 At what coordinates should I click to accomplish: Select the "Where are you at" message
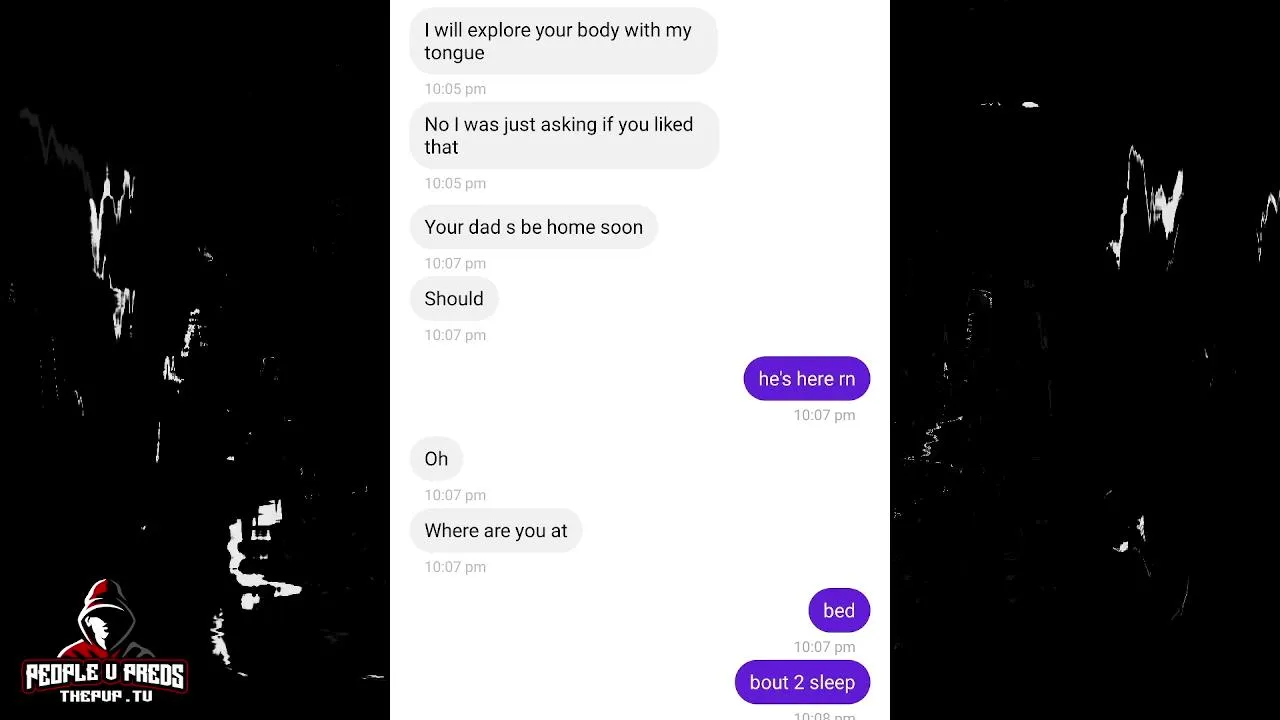(x=496, y=531)
